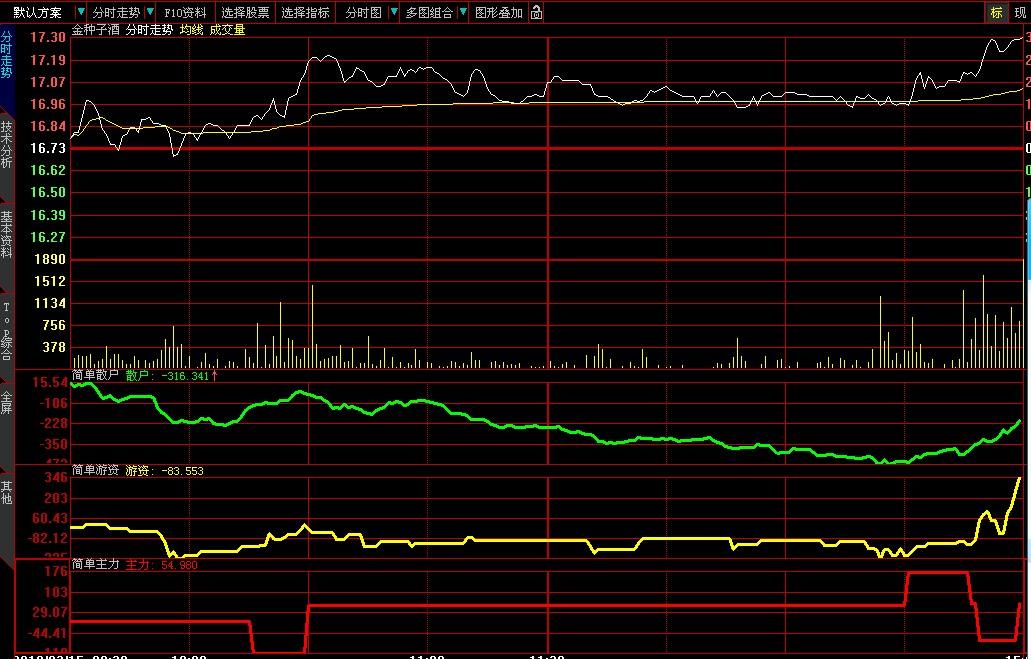Click the 成交量 legend label
Viewport: 1031px width, 659px height.
227,31
